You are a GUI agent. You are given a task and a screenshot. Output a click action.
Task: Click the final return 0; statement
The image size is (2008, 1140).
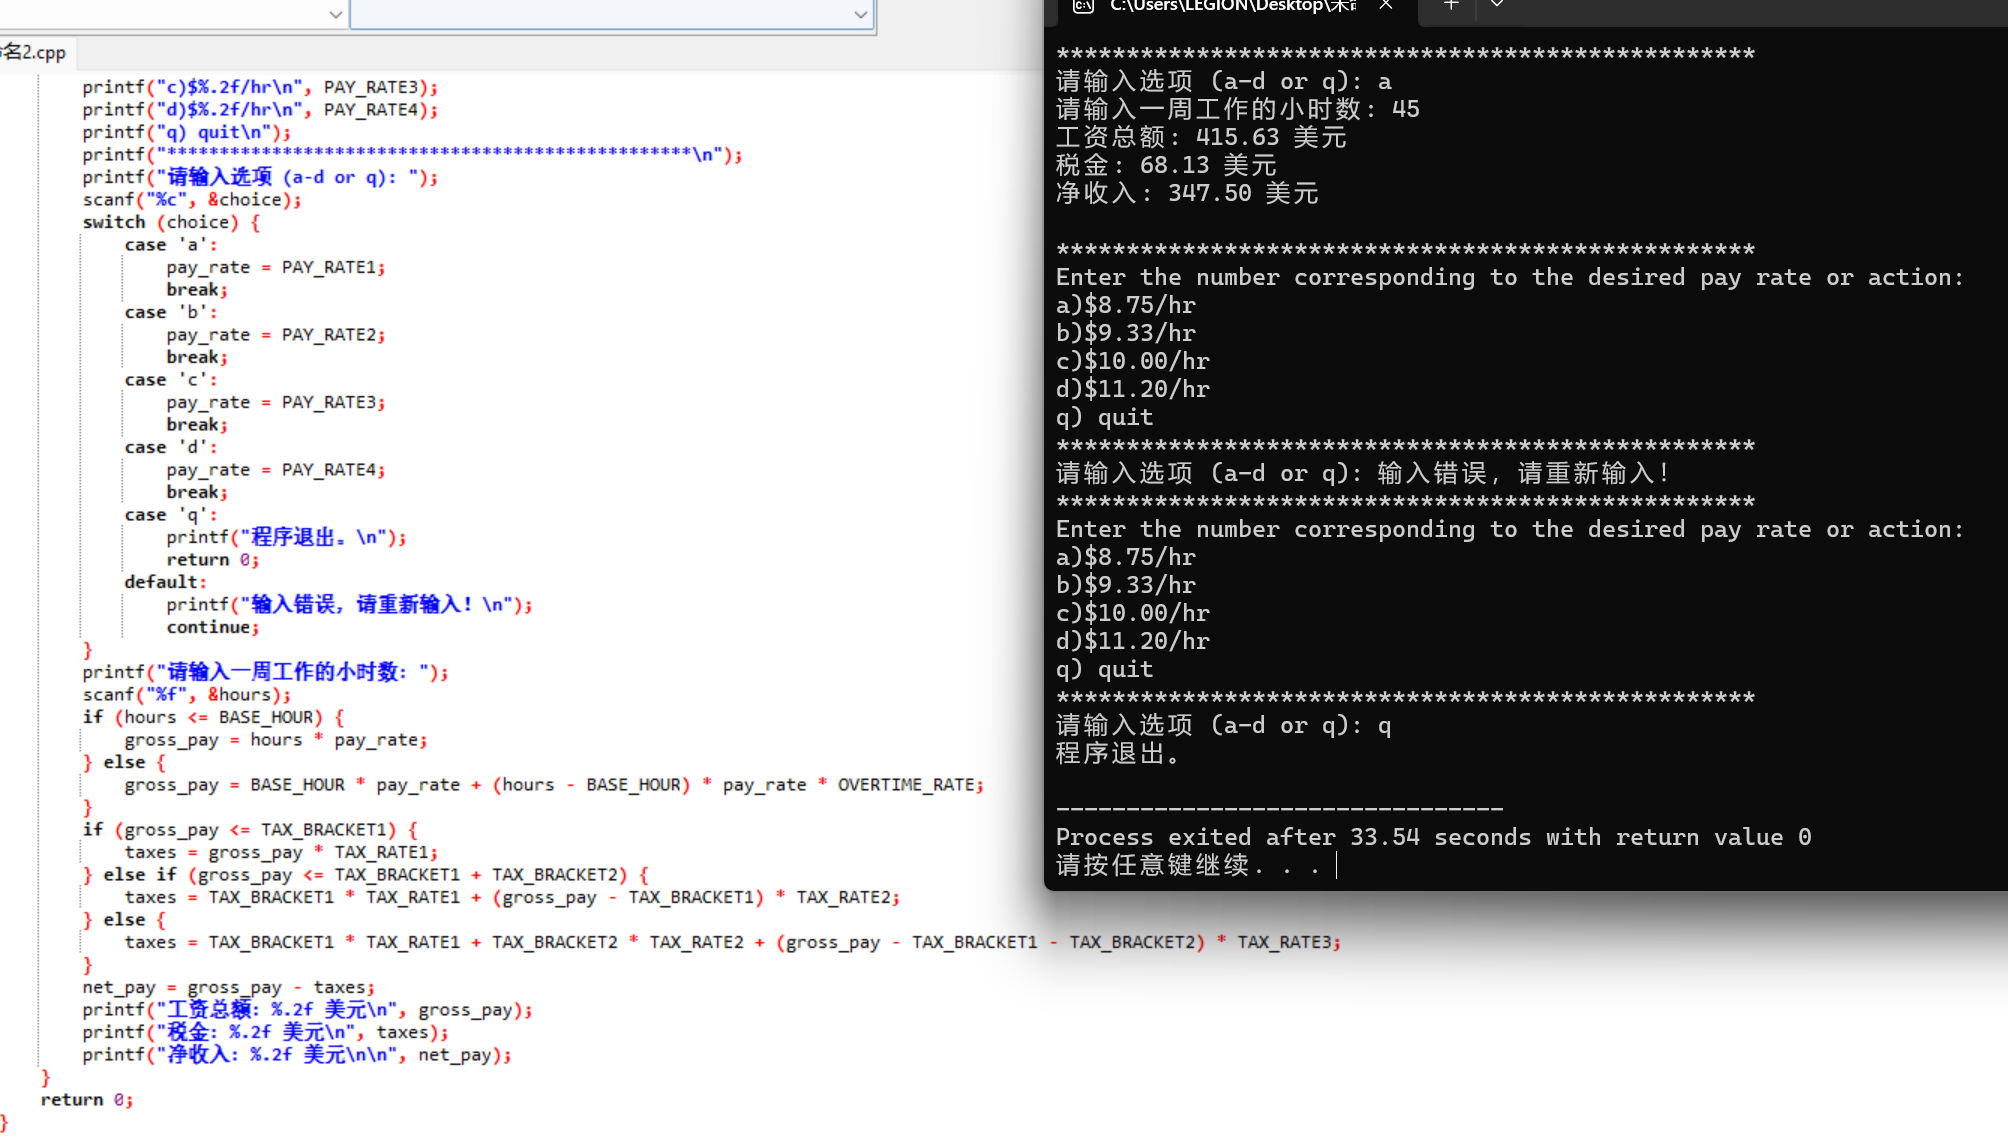click(x=86, y=1100)
